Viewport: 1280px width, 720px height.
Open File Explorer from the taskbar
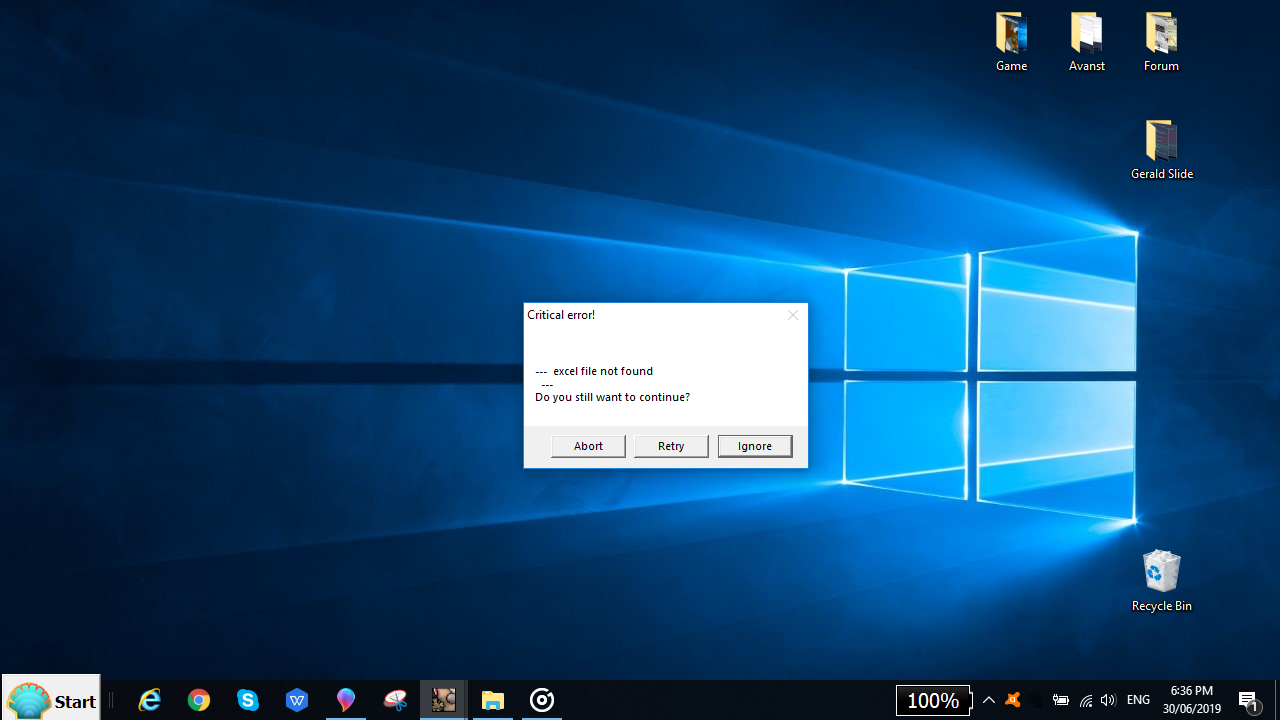pos(493,700)
